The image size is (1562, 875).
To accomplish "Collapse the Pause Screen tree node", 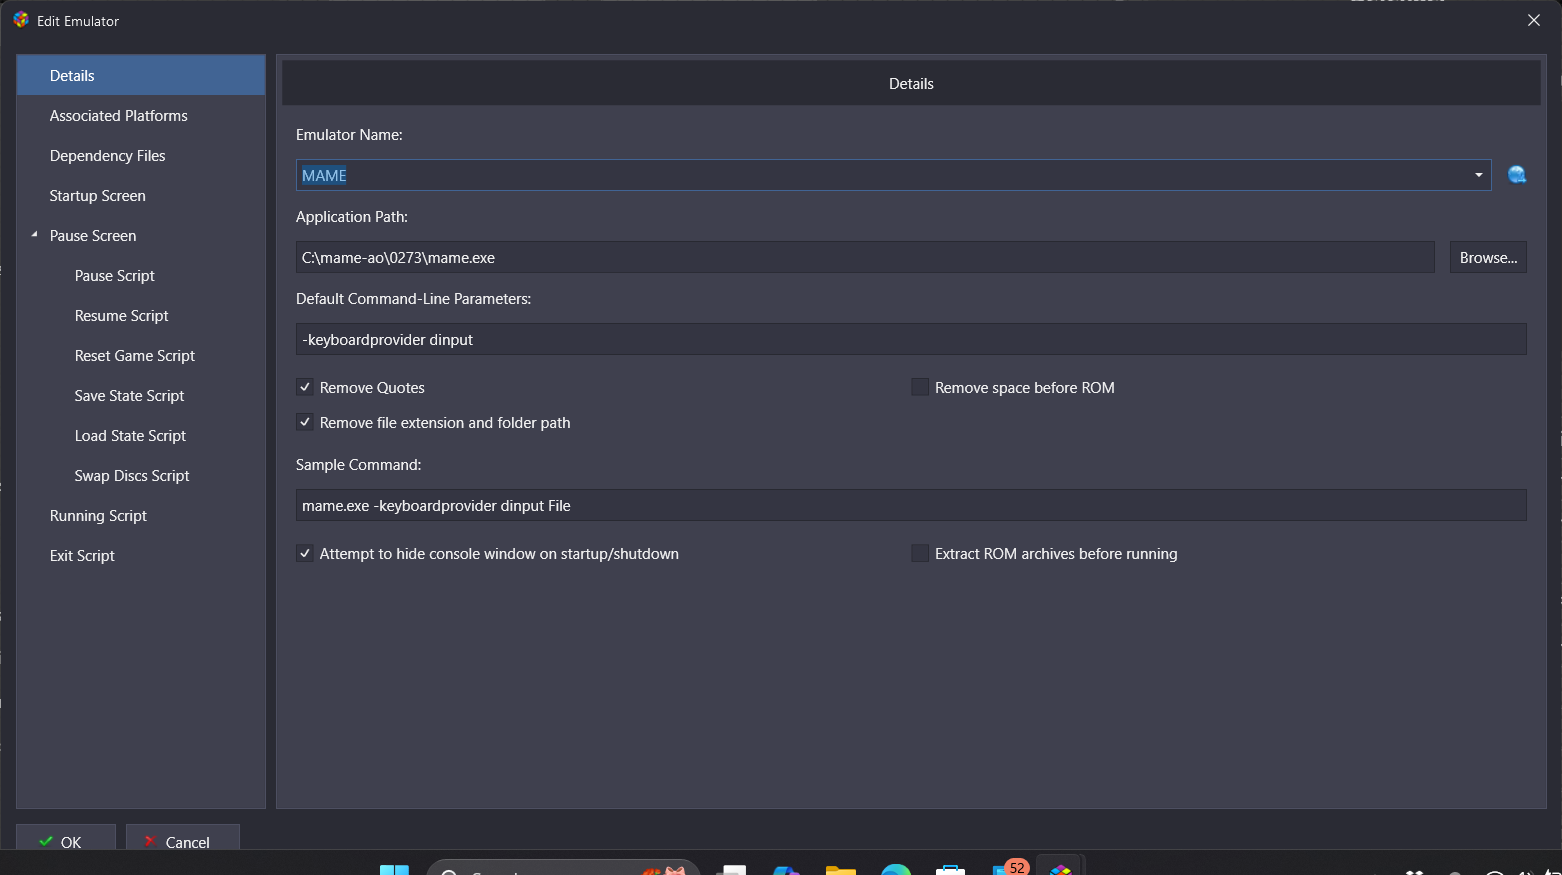I will pyautogui.click(x=34, y=235).
